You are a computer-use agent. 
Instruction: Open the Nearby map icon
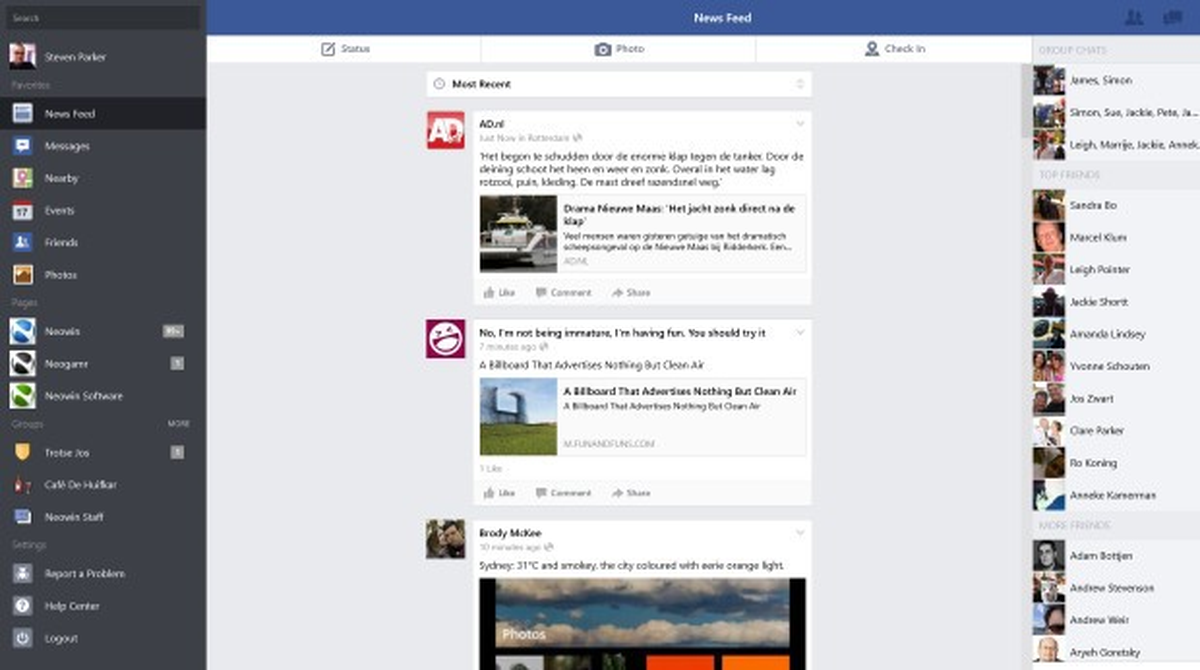click(x=23, y=178)
